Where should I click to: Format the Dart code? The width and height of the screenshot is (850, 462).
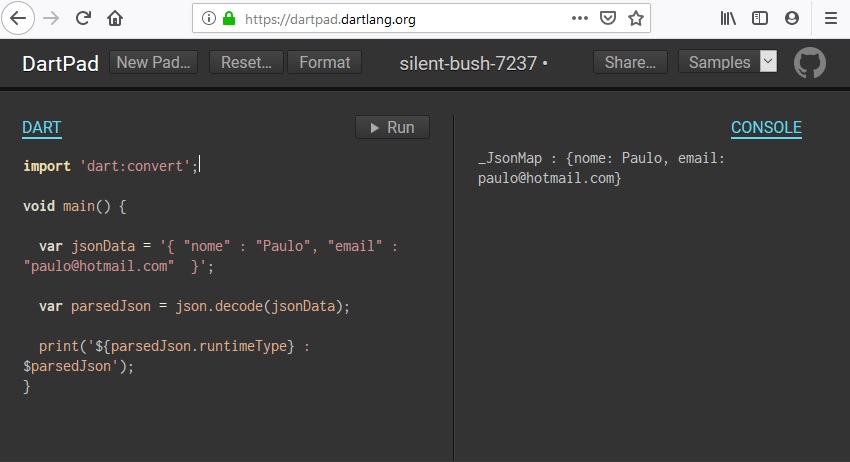click(325, 62)
